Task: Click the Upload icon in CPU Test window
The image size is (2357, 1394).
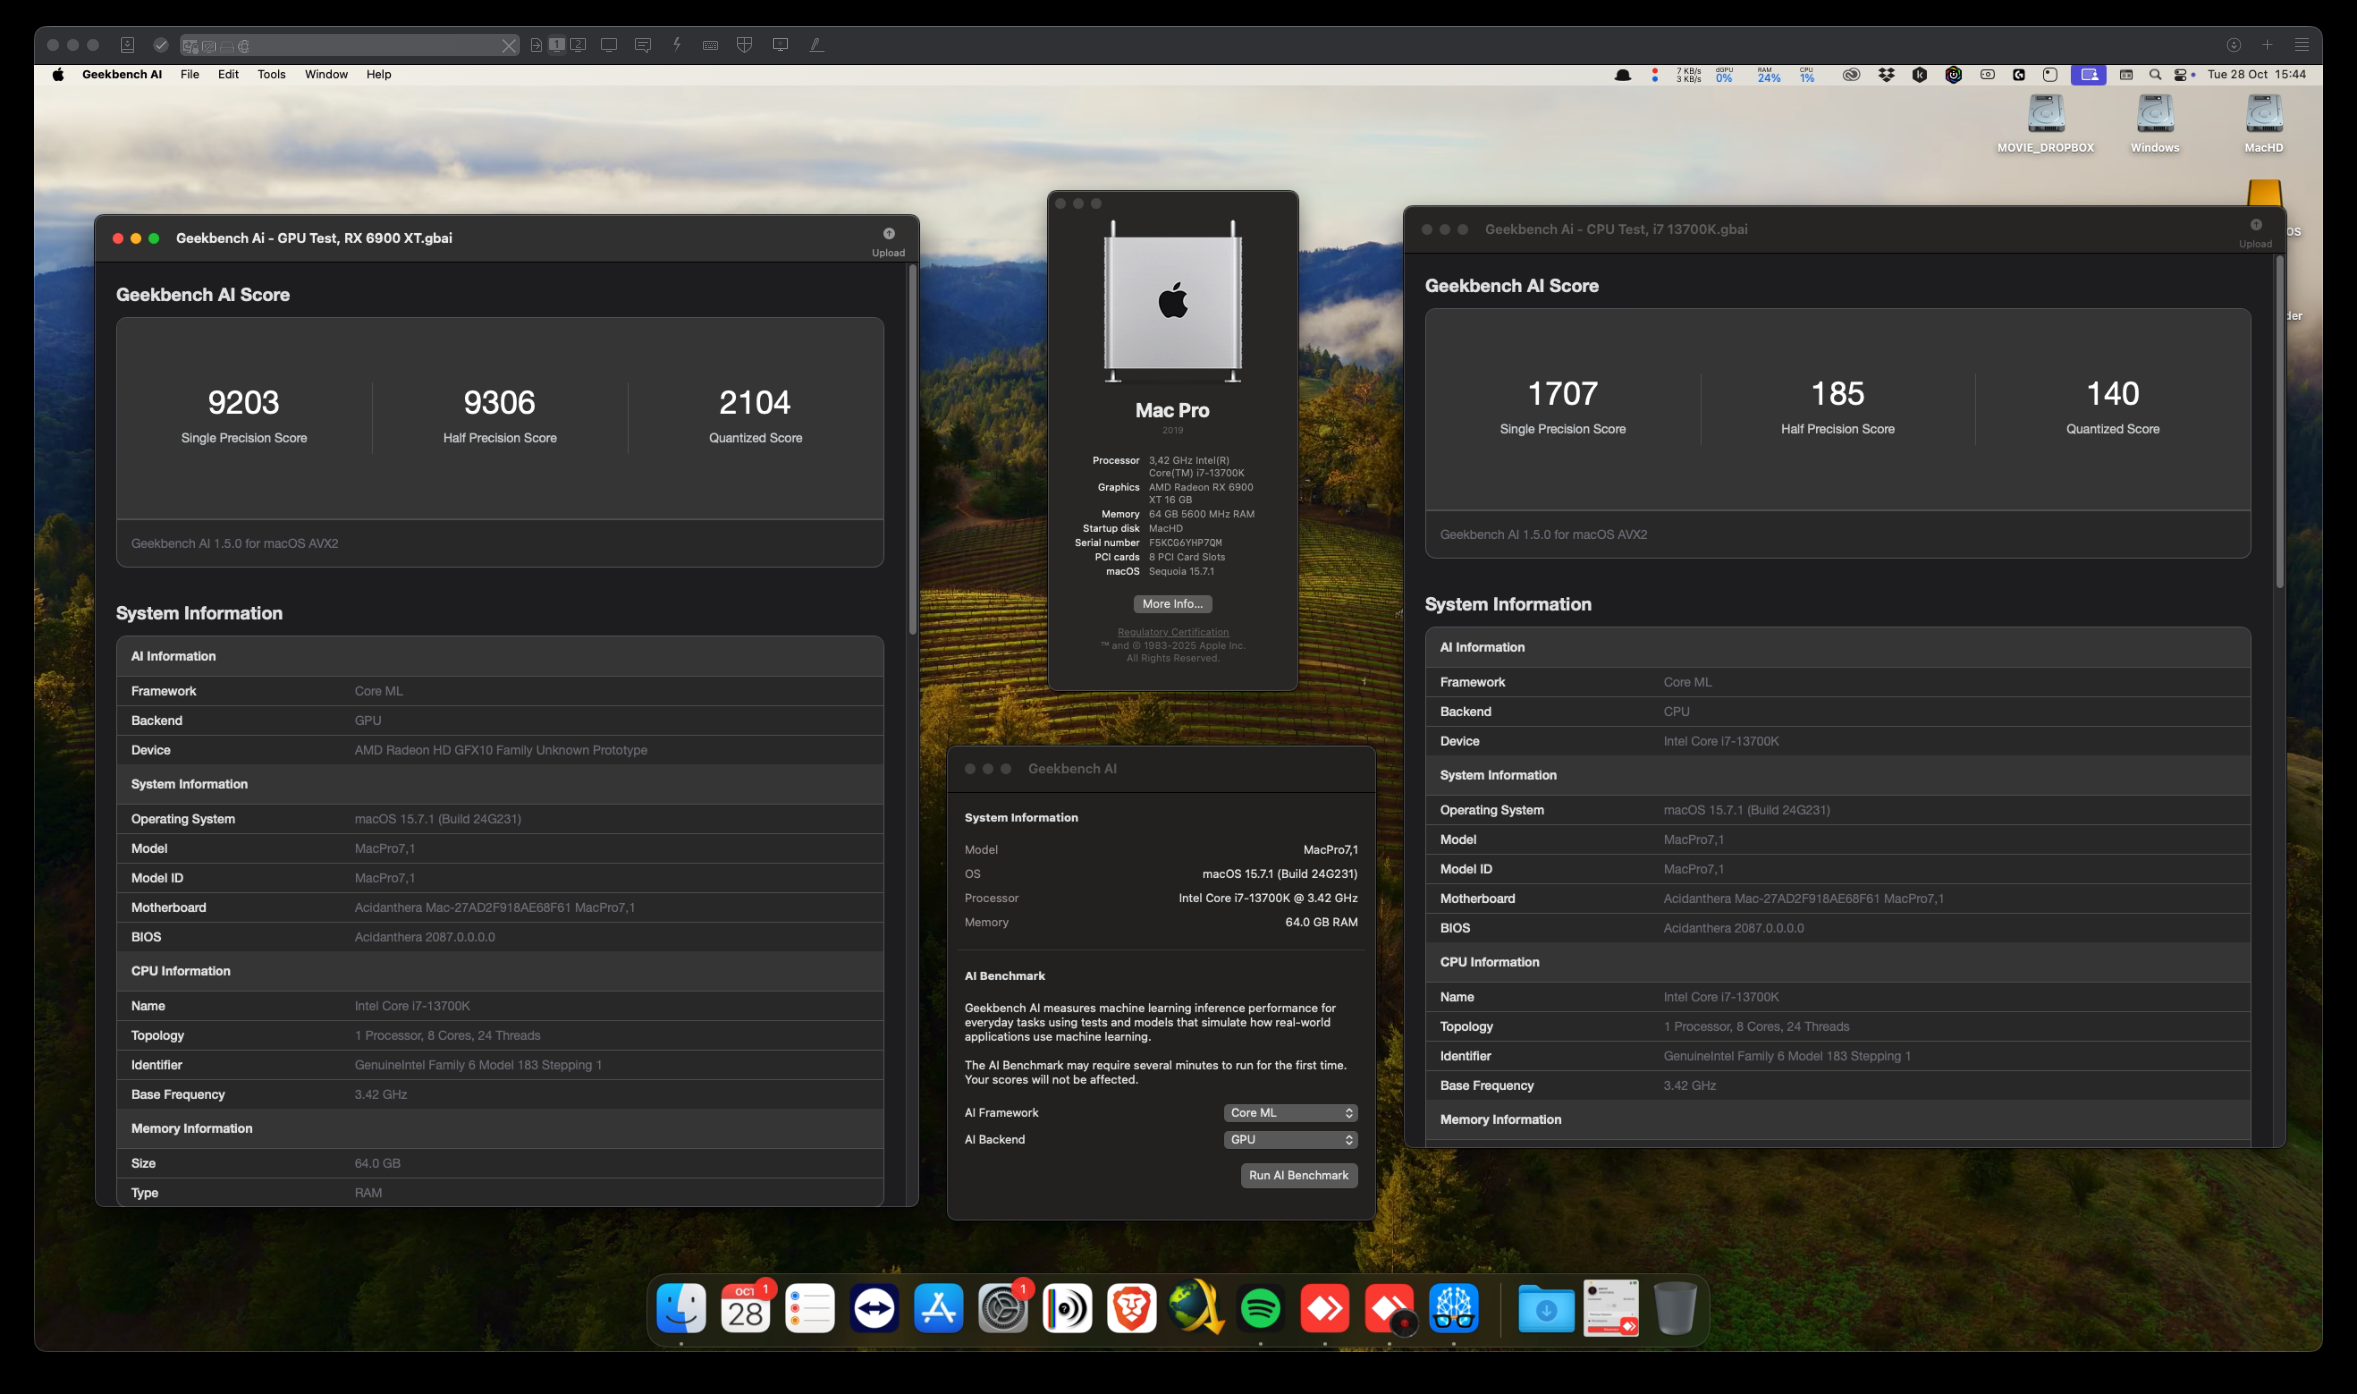Action: coord(2255,226)
